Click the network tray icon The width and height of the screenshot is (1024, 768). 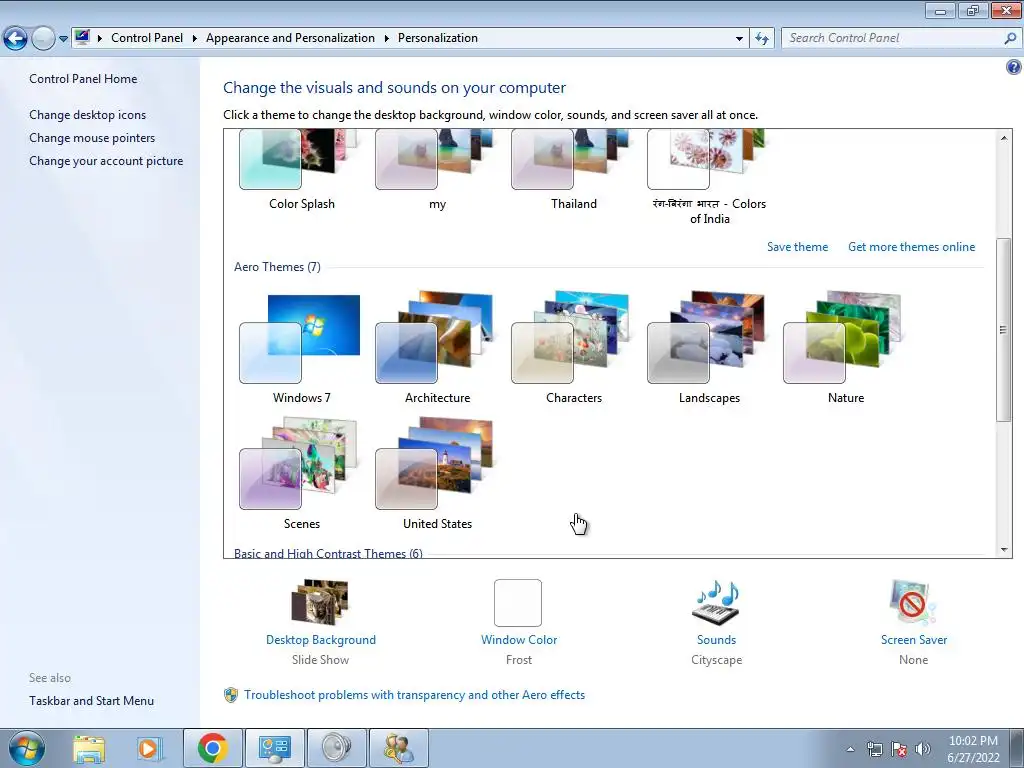(874, 750)
